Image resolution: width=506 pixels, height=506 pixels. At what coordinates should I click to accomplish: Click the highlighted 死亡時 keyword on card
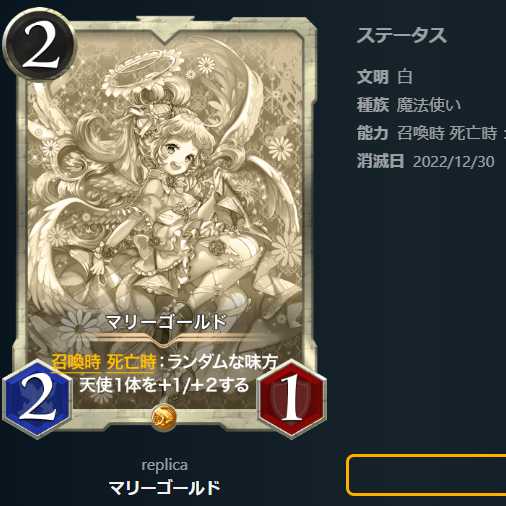click(x=131, y=362)
